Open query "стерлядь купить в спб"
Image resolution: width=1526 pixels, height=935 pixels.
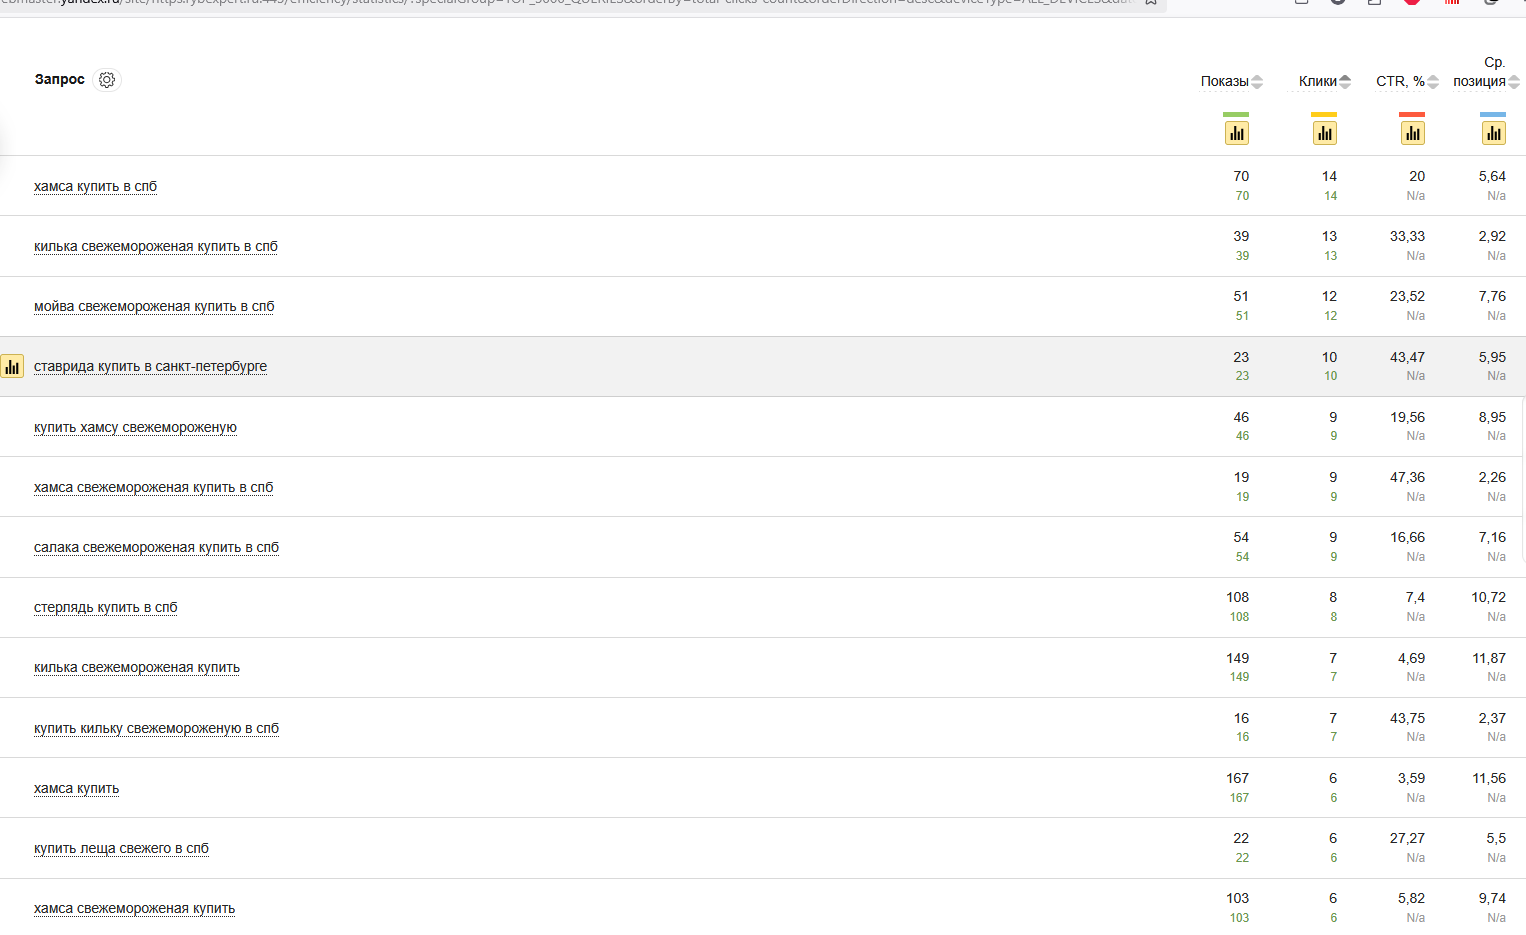point(105,608)
